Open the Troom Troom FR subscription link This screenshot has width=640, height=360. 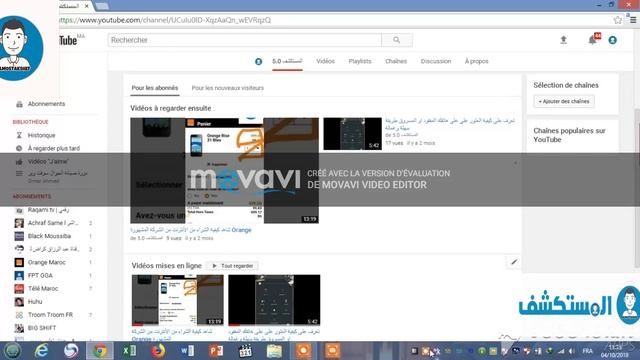coord(50,315)
